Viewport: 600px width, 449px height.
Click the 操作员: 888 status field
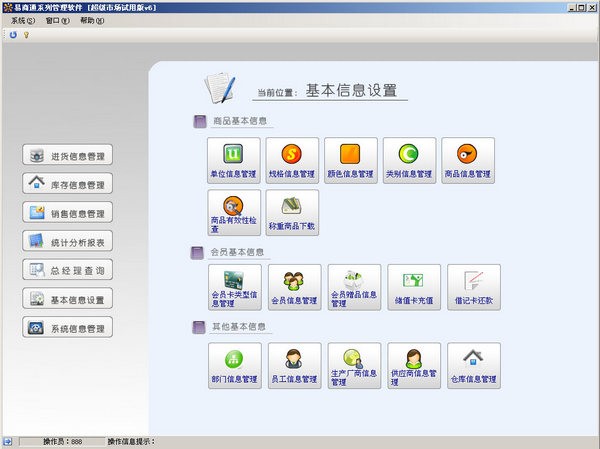click(62, 441)
